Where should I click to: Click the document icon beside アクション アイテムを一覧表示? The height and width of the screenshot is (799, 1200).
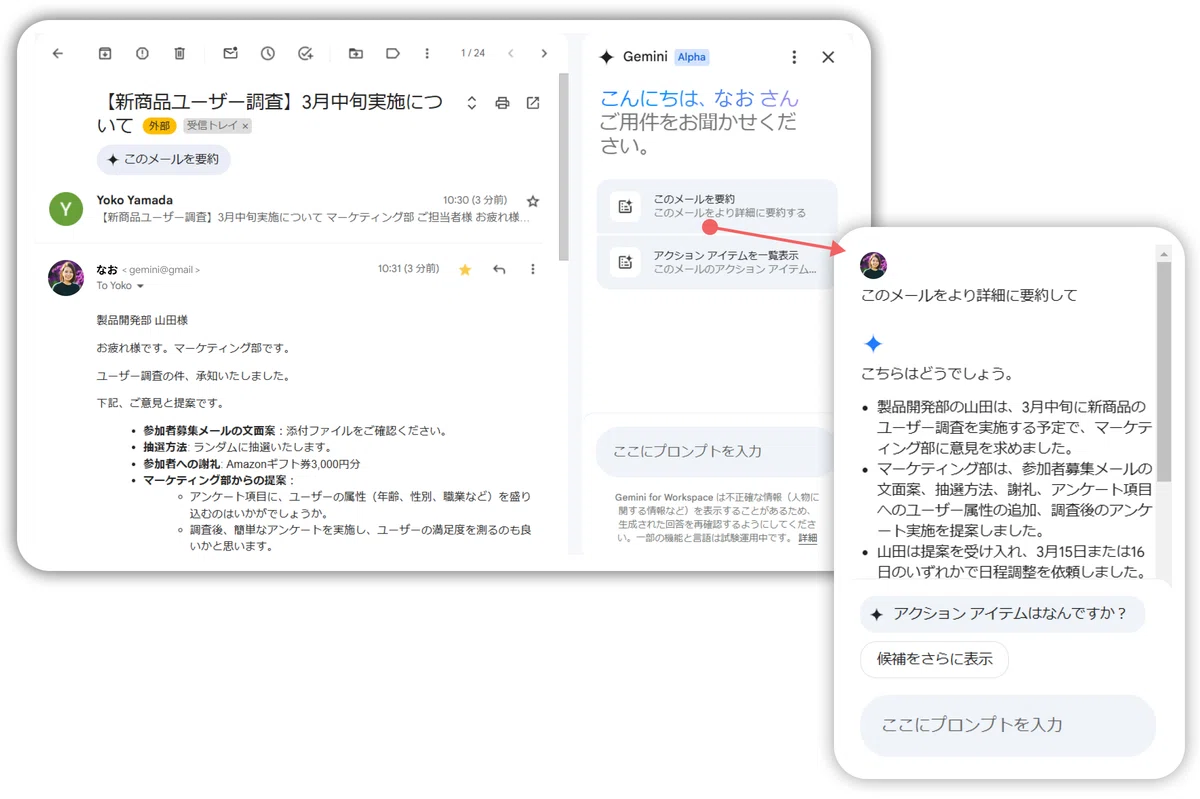625,262
